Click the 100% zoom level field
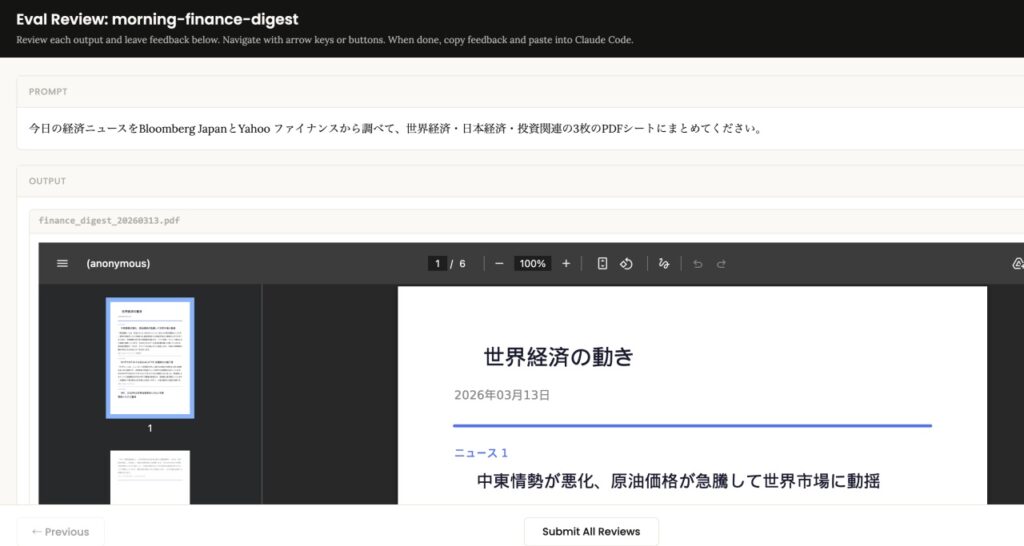Image resolution: width=1024 pixels, height=546 pixels. pos(532,263)
